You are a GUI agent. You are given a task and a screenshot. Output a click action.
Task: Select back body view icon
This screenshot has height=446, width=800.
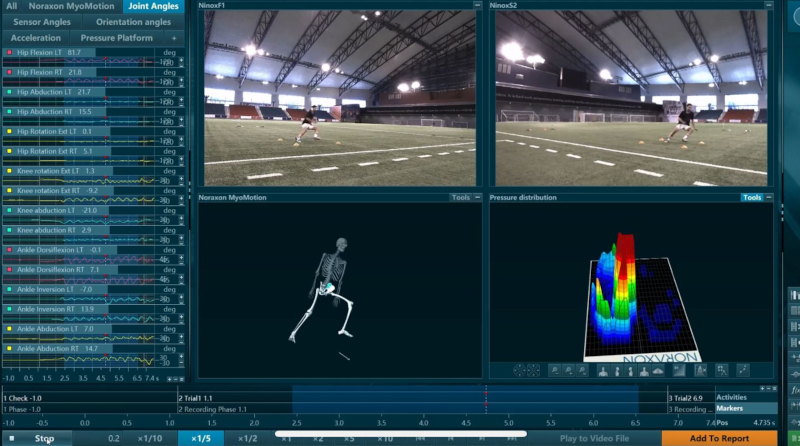pyautogui.click(x=644, y=370)
